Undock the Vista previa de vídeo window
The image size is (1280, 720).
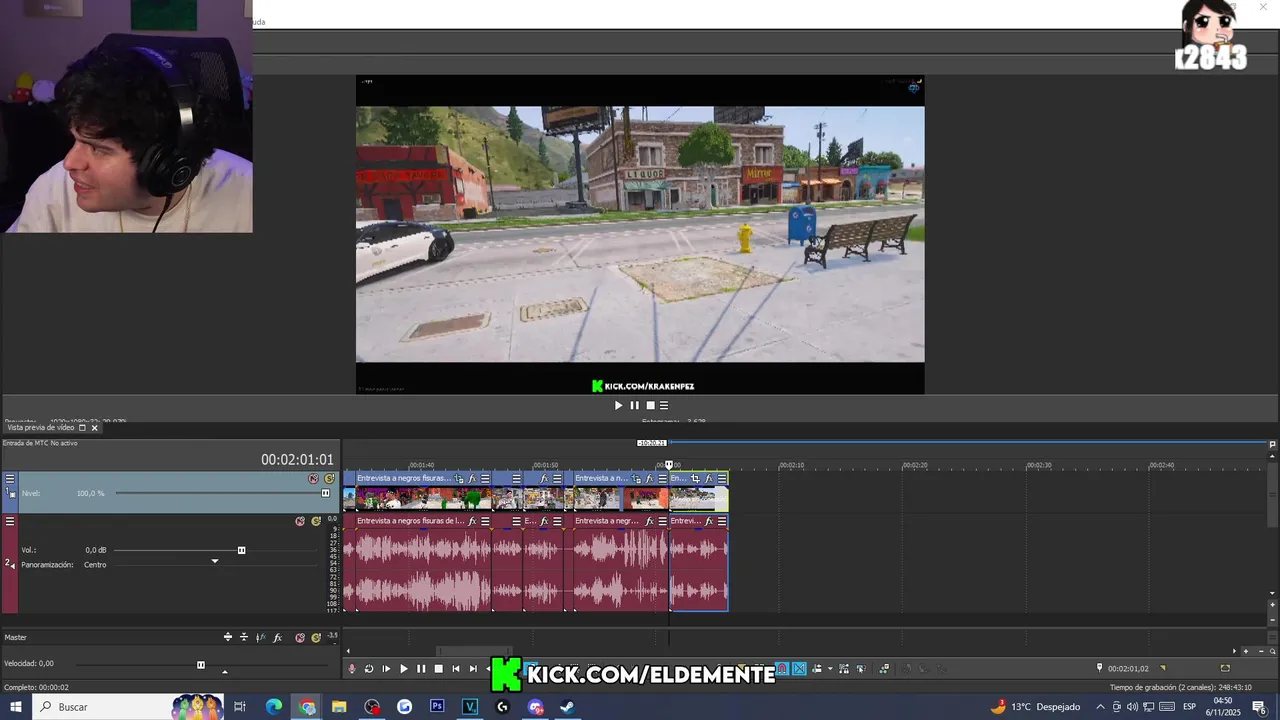point(82,428)
